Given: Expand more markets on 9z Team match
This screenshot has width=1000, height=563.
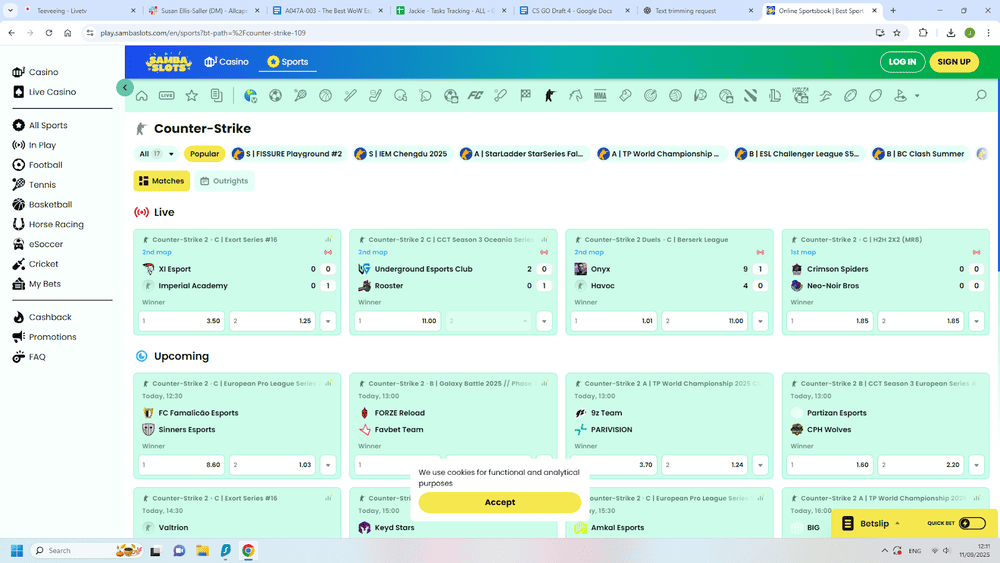Looking at the screenshot, I should click(760, 465).
